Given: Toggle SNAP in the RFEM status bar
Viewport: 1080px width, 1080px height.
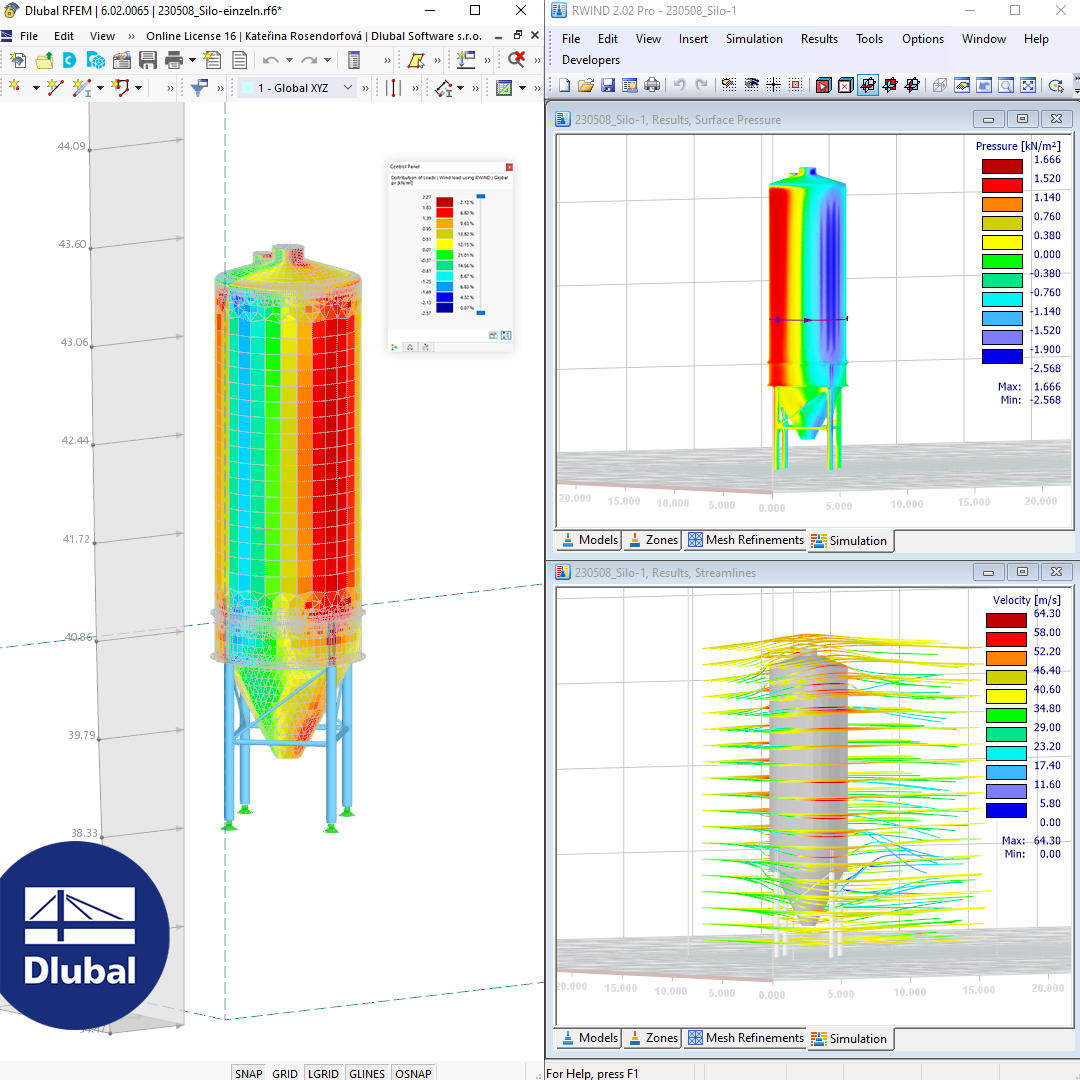Looking at the screenshot, I should [249, 1073].
